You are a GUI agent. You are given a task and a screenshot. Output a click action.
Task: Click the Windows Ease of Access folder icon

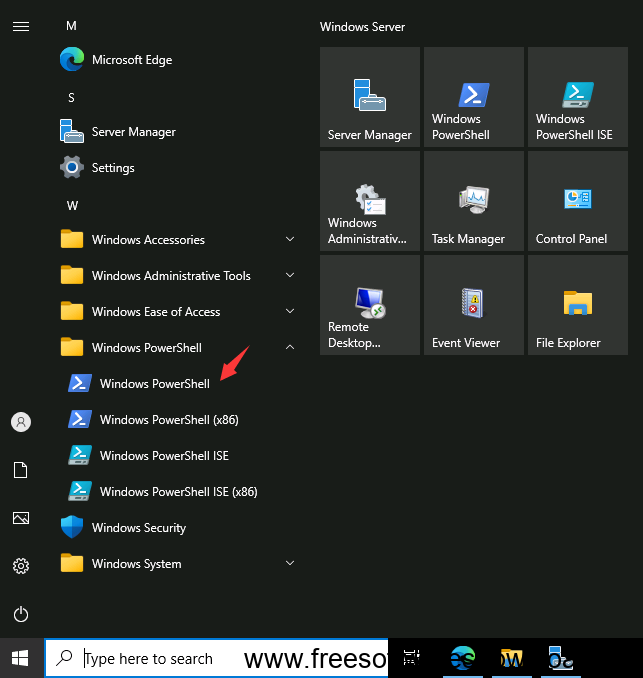coord(72,311)
